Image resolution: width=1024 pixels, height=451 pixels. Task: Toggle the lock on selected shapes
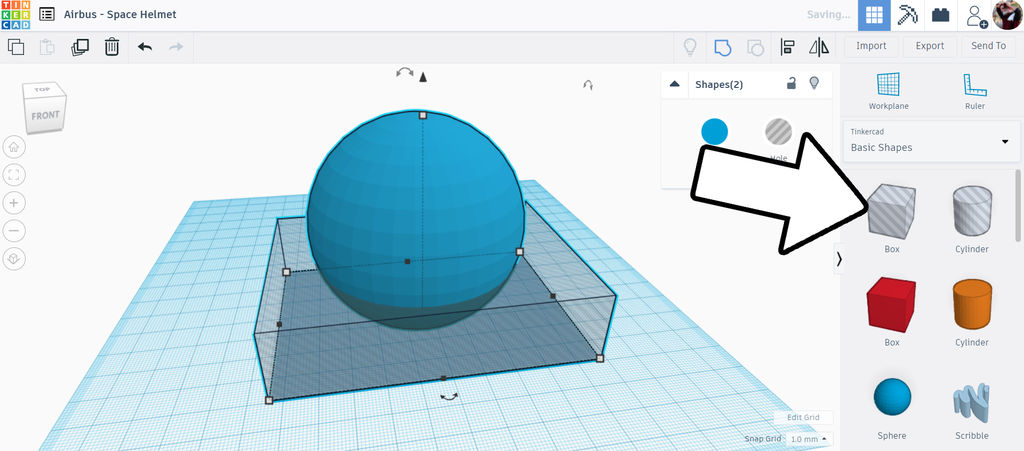tap(791, 83)
